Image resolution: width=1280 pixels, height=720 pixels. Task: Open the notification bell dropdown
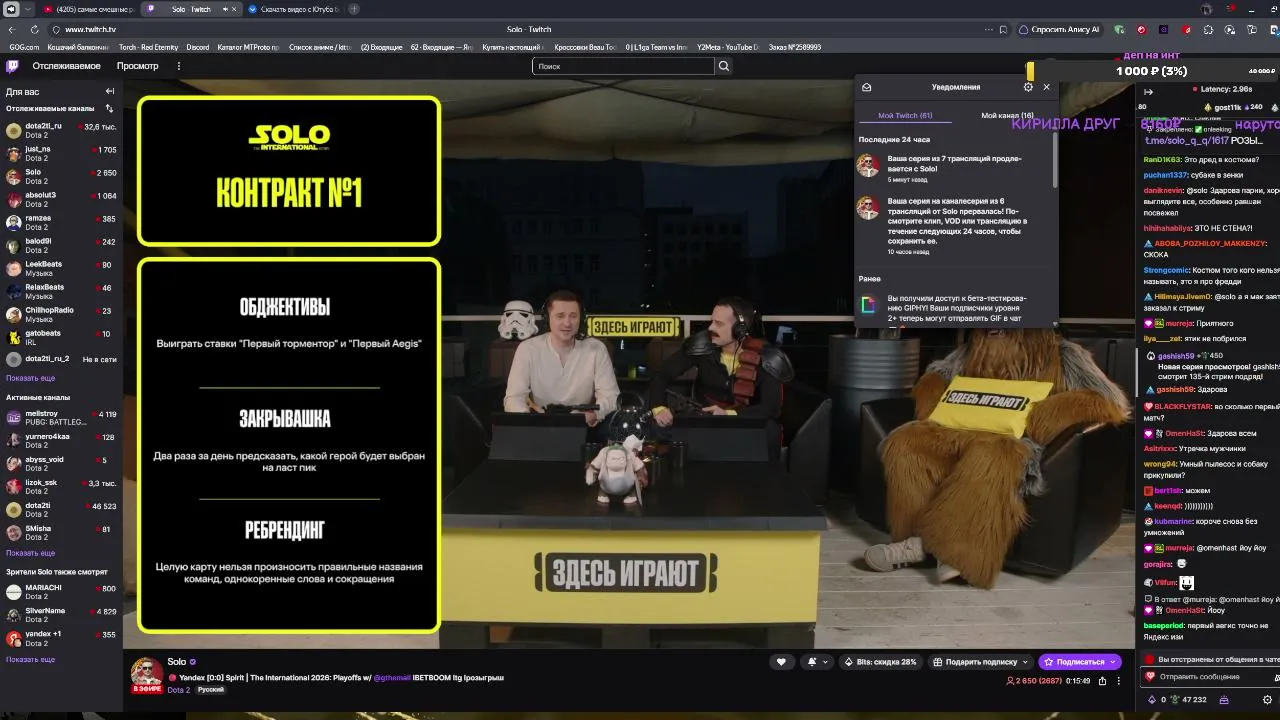(x=817, y=661)
